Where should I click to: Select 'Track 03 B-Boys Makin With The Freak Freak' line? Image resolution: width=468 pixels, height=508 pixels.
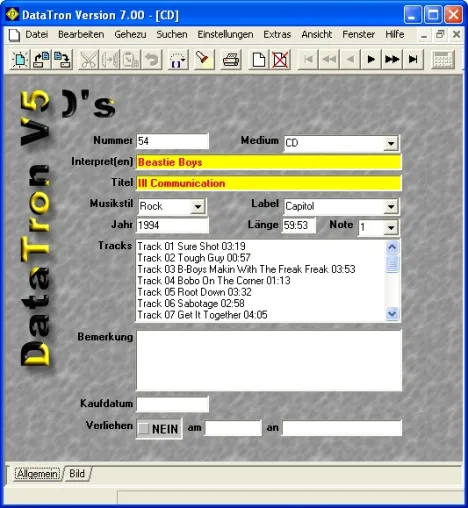[247, 269]
